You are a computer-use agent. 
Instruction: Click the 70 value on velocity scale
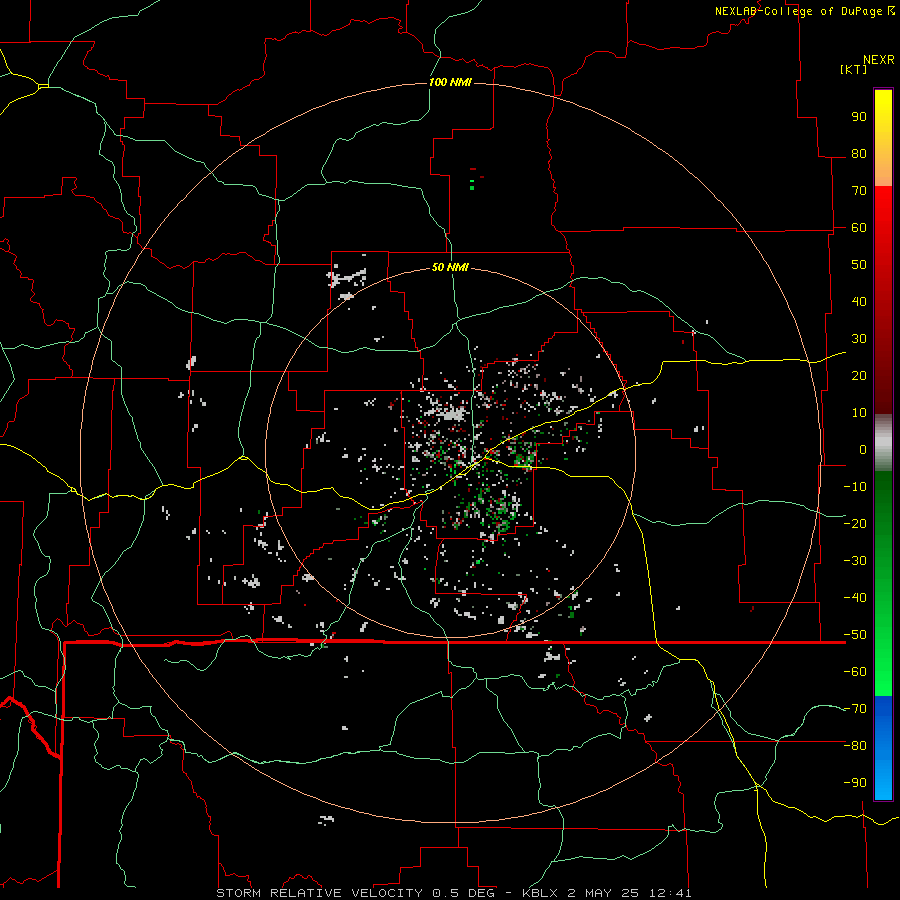[x=859, y=191]
